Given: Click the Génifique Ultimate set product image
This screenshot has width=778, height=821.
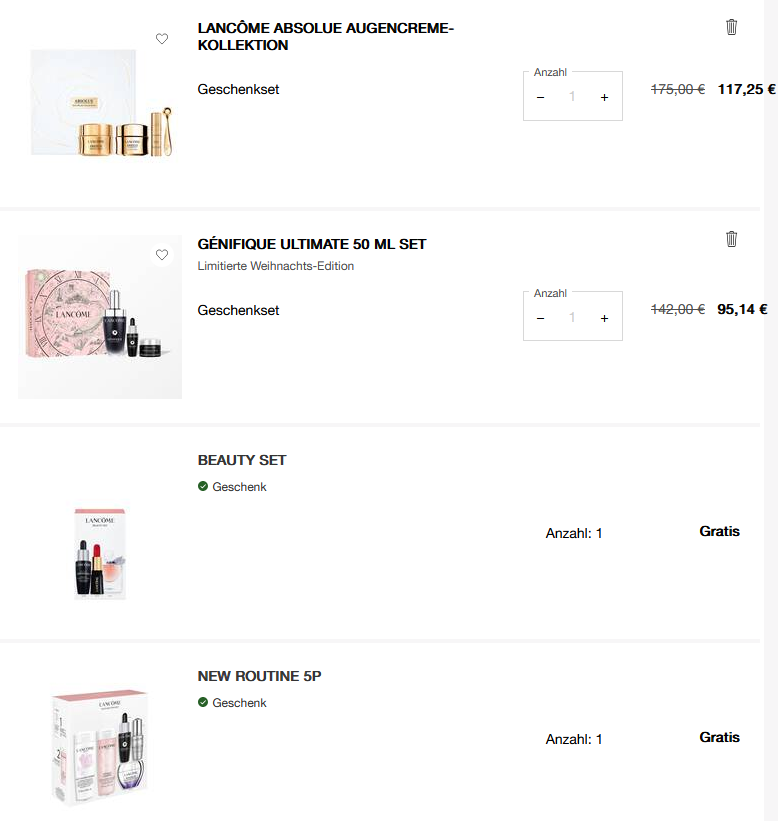Looking at the screenshot, I should 100,317.
